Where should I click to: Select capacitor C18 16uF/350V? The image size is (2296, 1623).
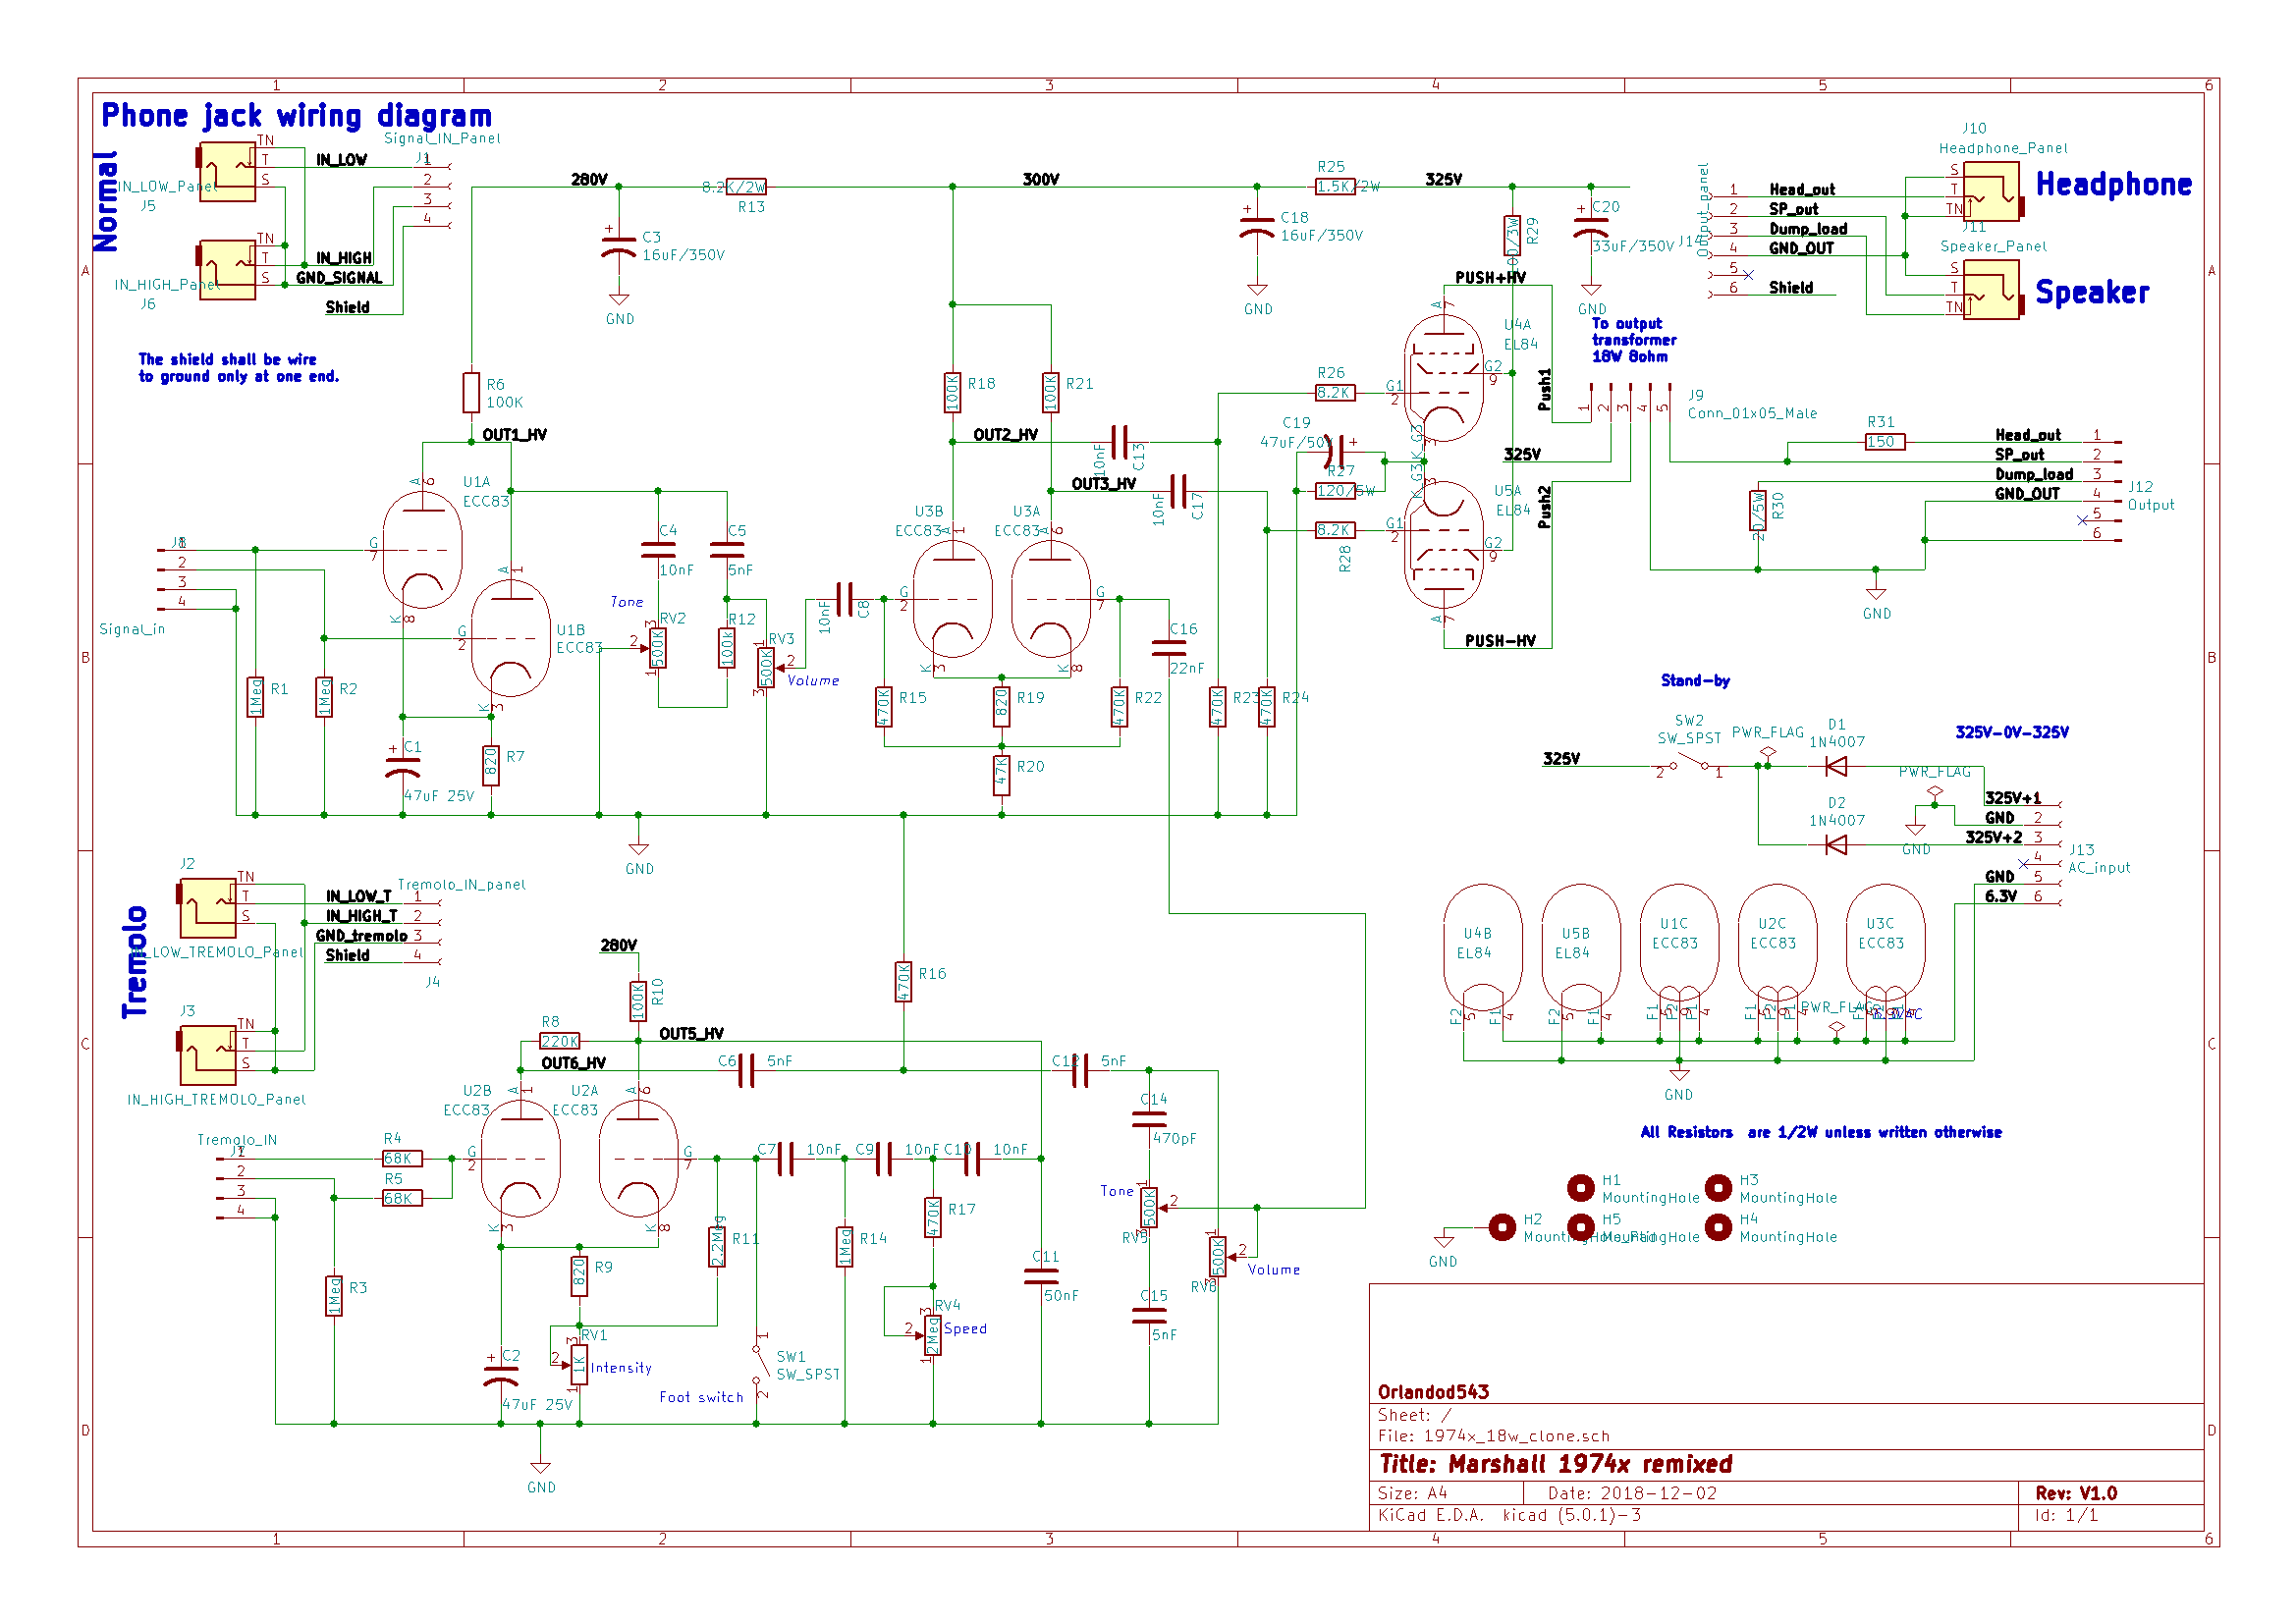tap(1258, 226)
